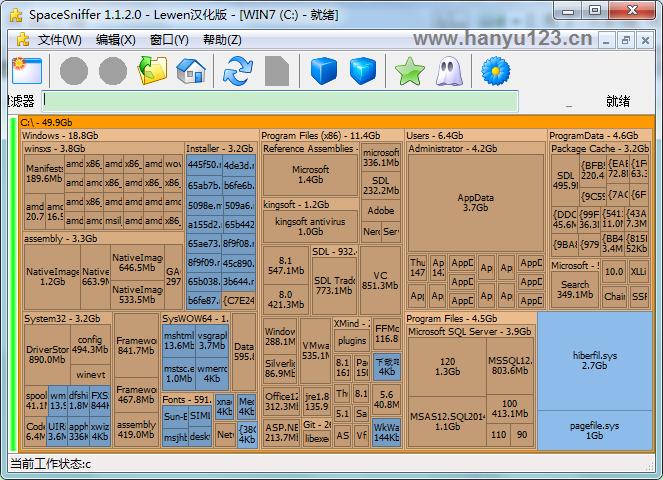Click the Go Home house icon
Image resolution: width=663 pixels, height=480 pixels.
click(190, 71)
